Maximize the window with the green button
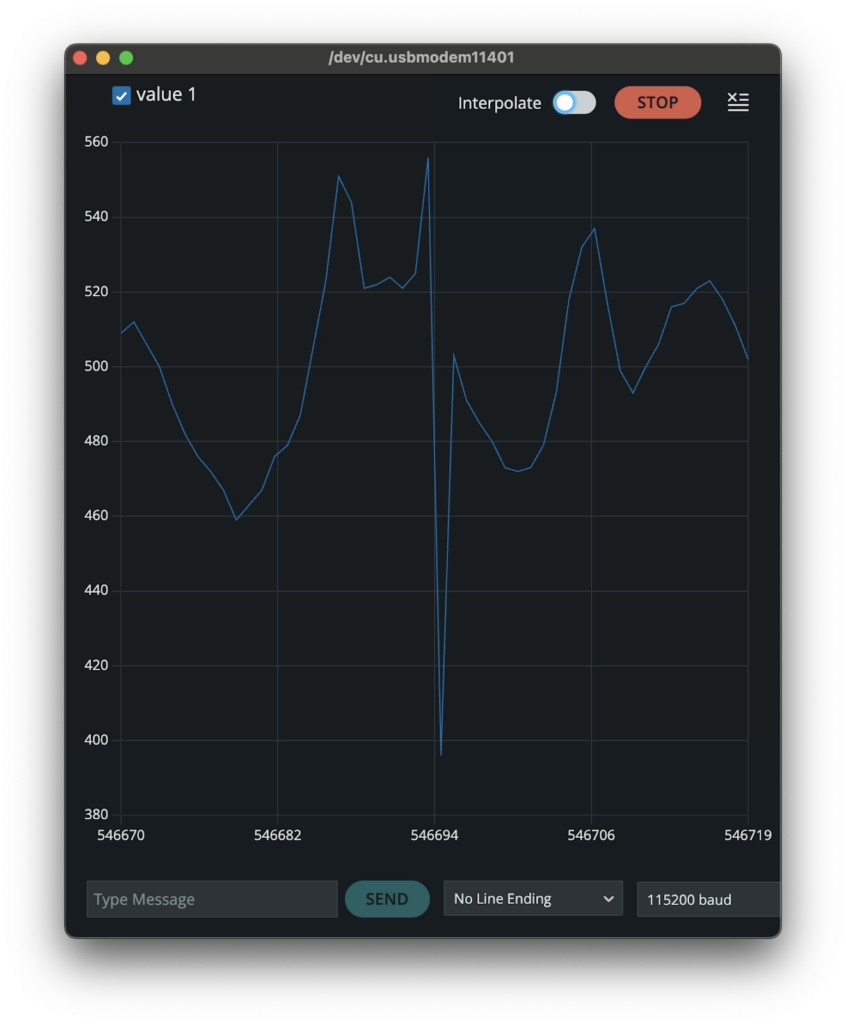 coord(126,58)
